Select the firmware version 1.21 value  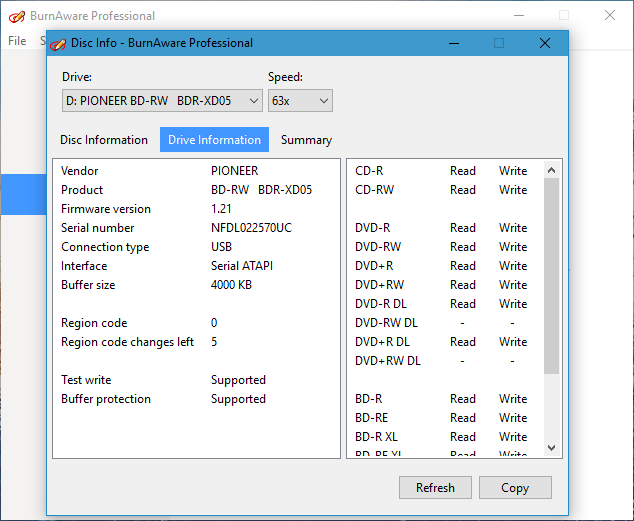[x=221, y=209]
